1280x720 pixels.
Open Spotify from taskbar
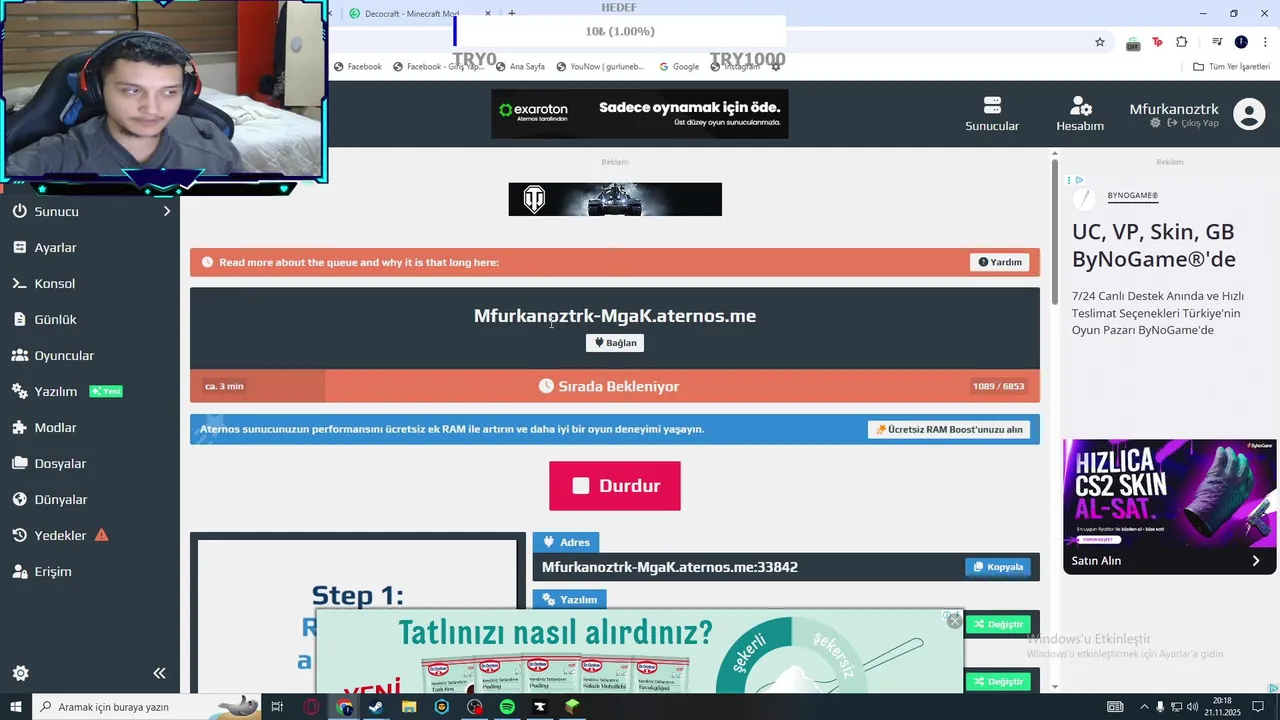tap(507, 707)
